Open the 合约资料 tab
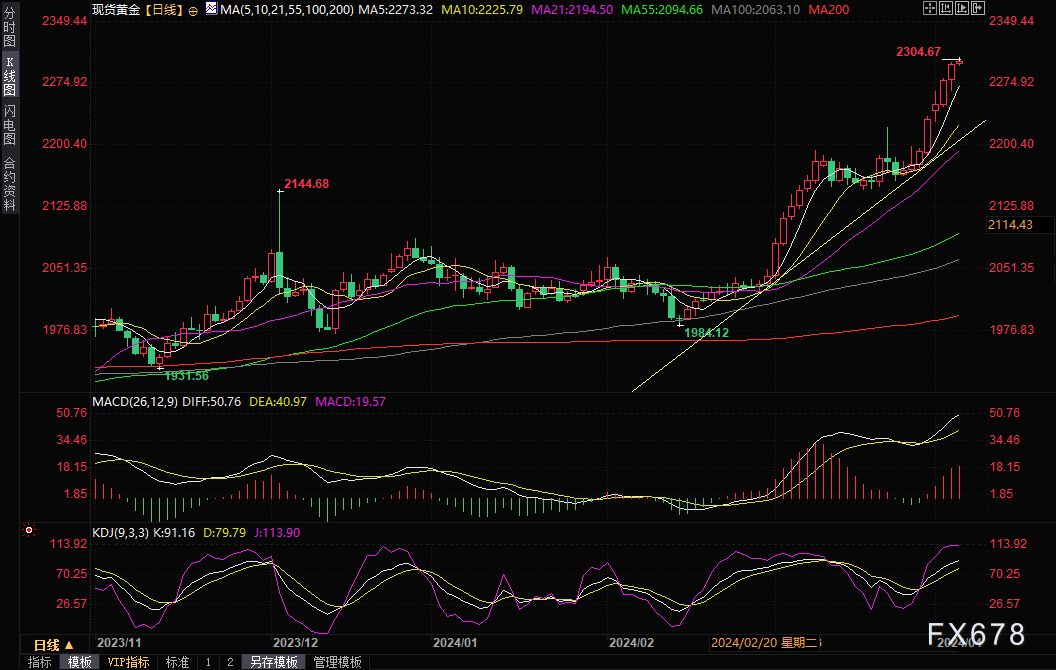This screenshot has height=670, width=1056. pos(9,184)
